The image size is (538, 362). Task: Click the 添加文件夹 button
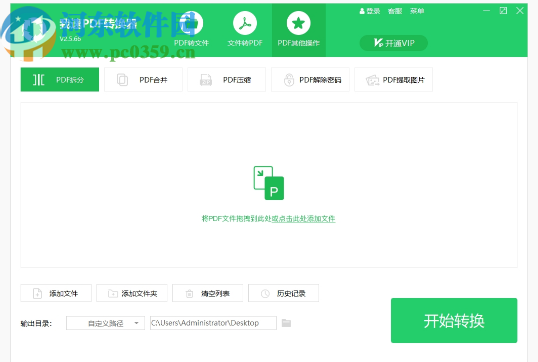[x=132, y=293]
